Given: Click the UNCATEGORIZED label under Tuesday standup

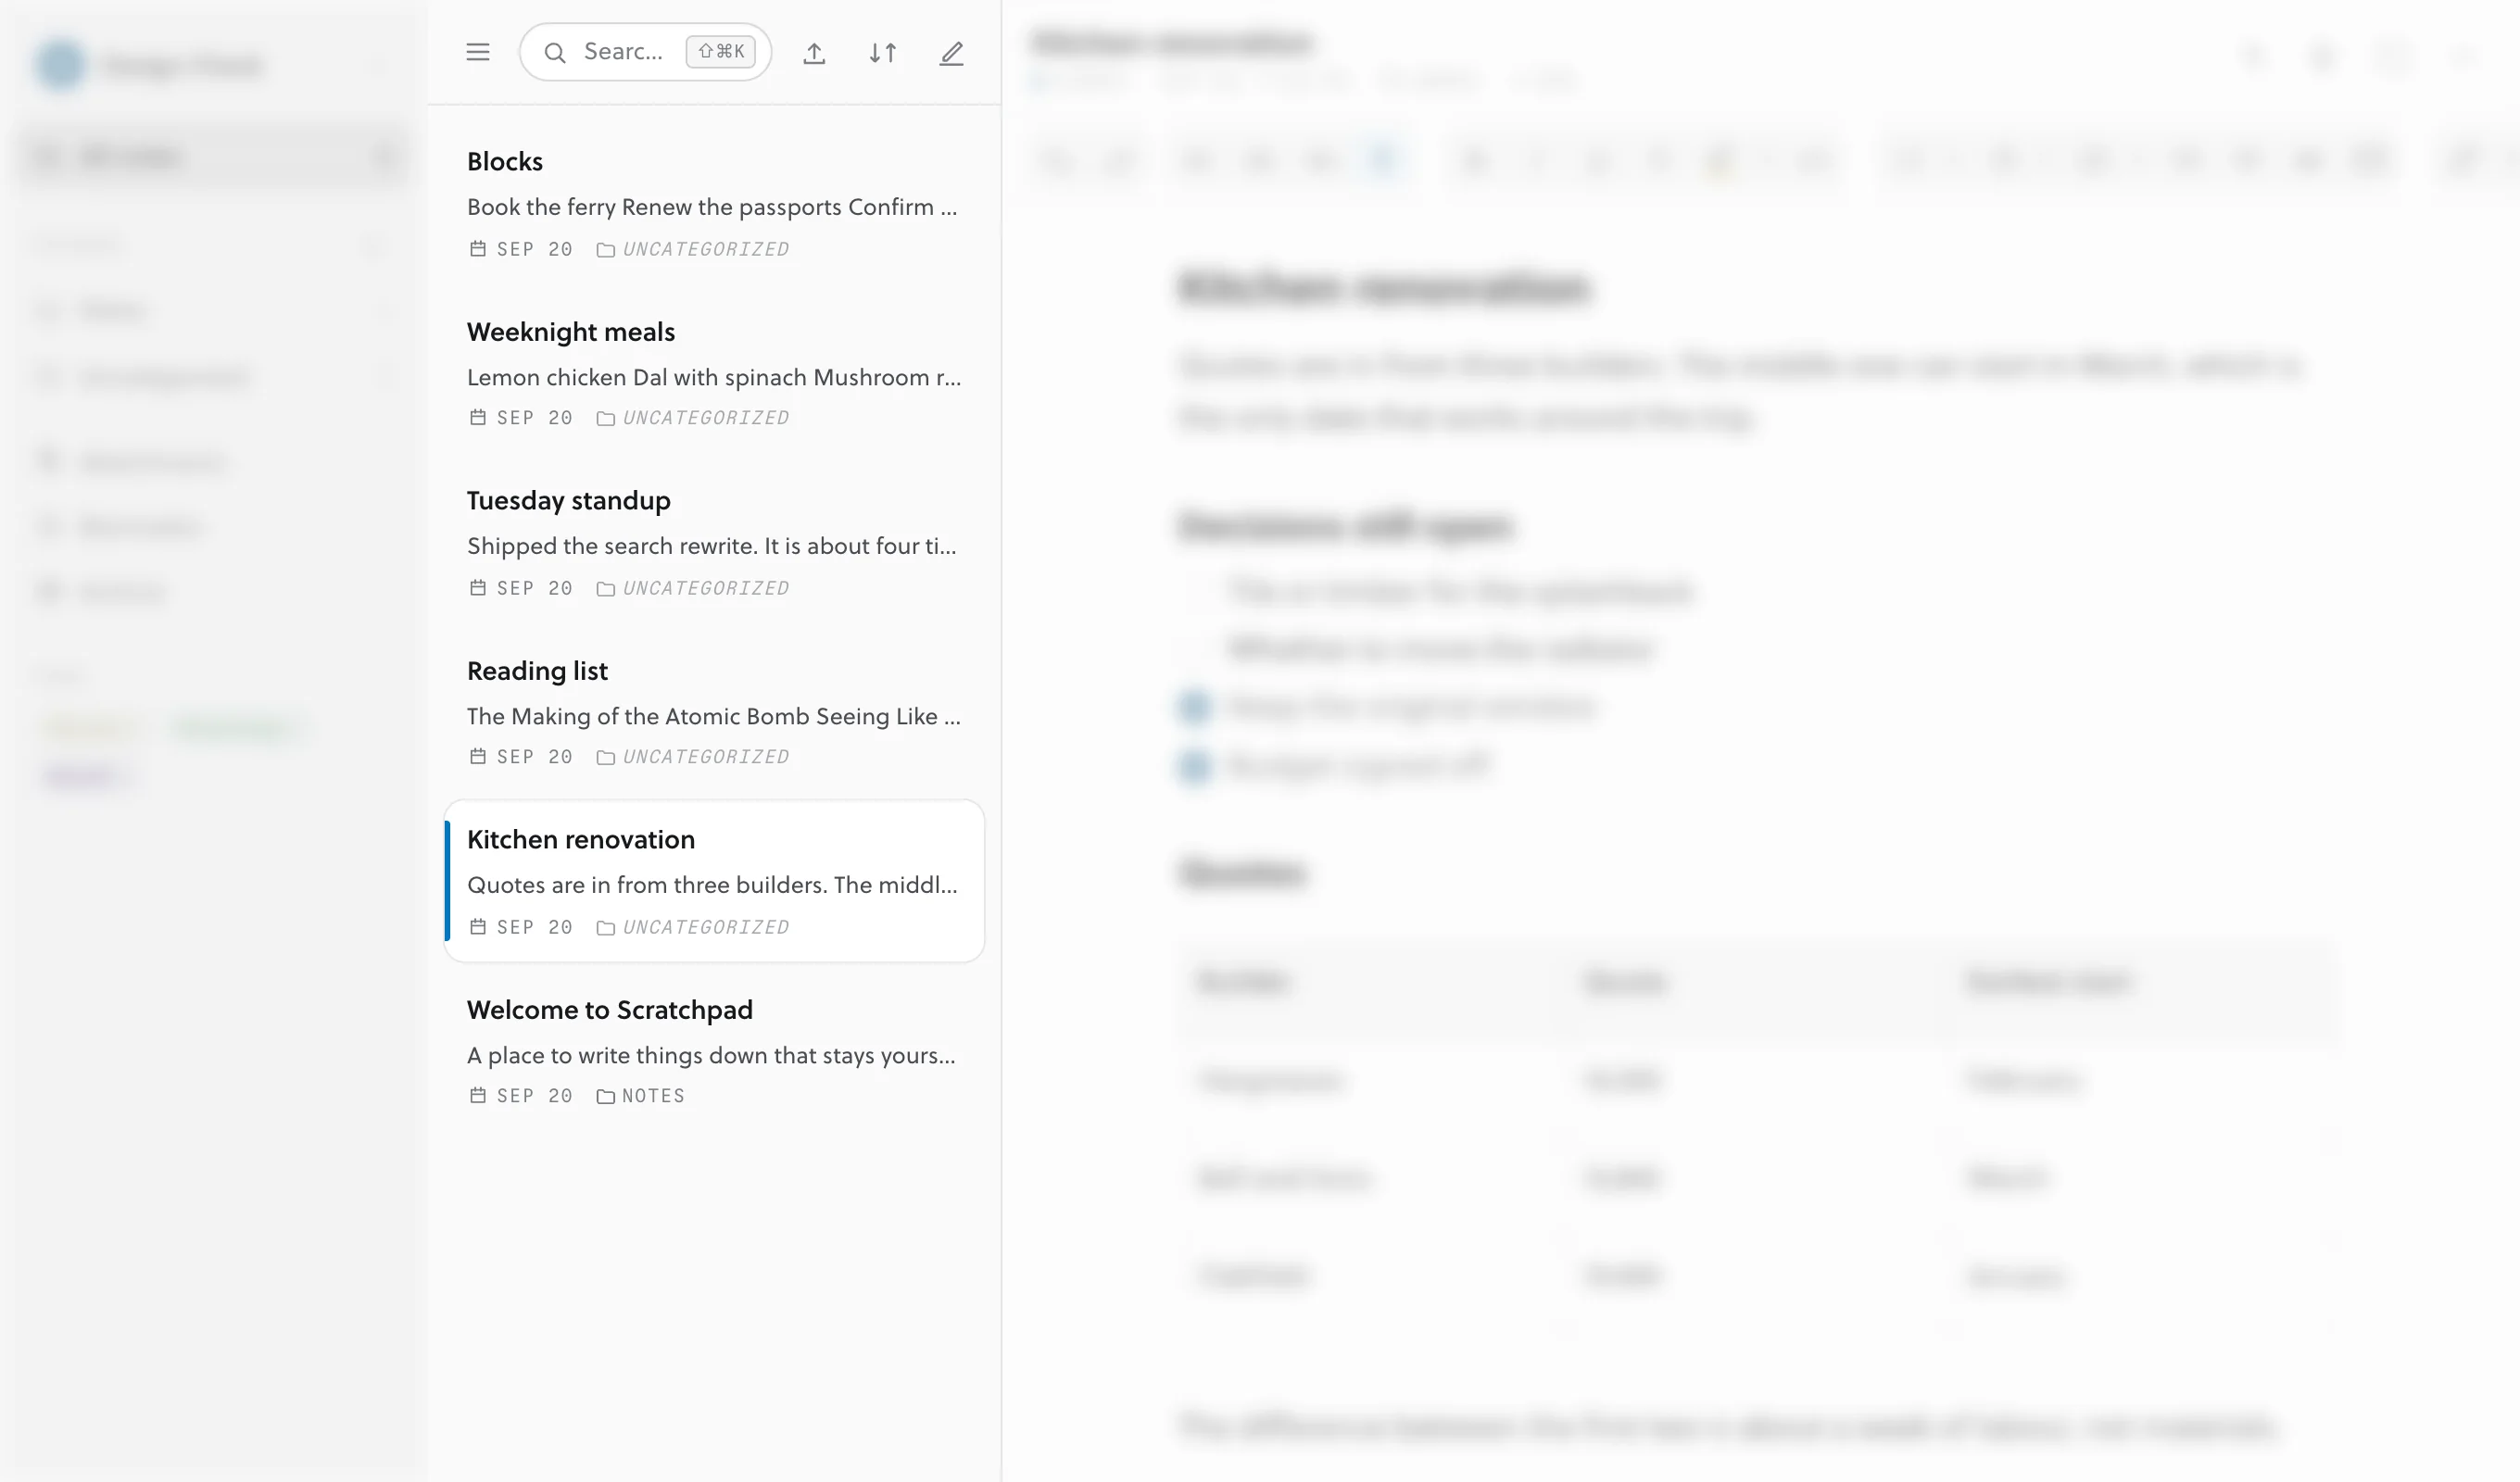Looking at the screenshot, I should tap(706, 588).
